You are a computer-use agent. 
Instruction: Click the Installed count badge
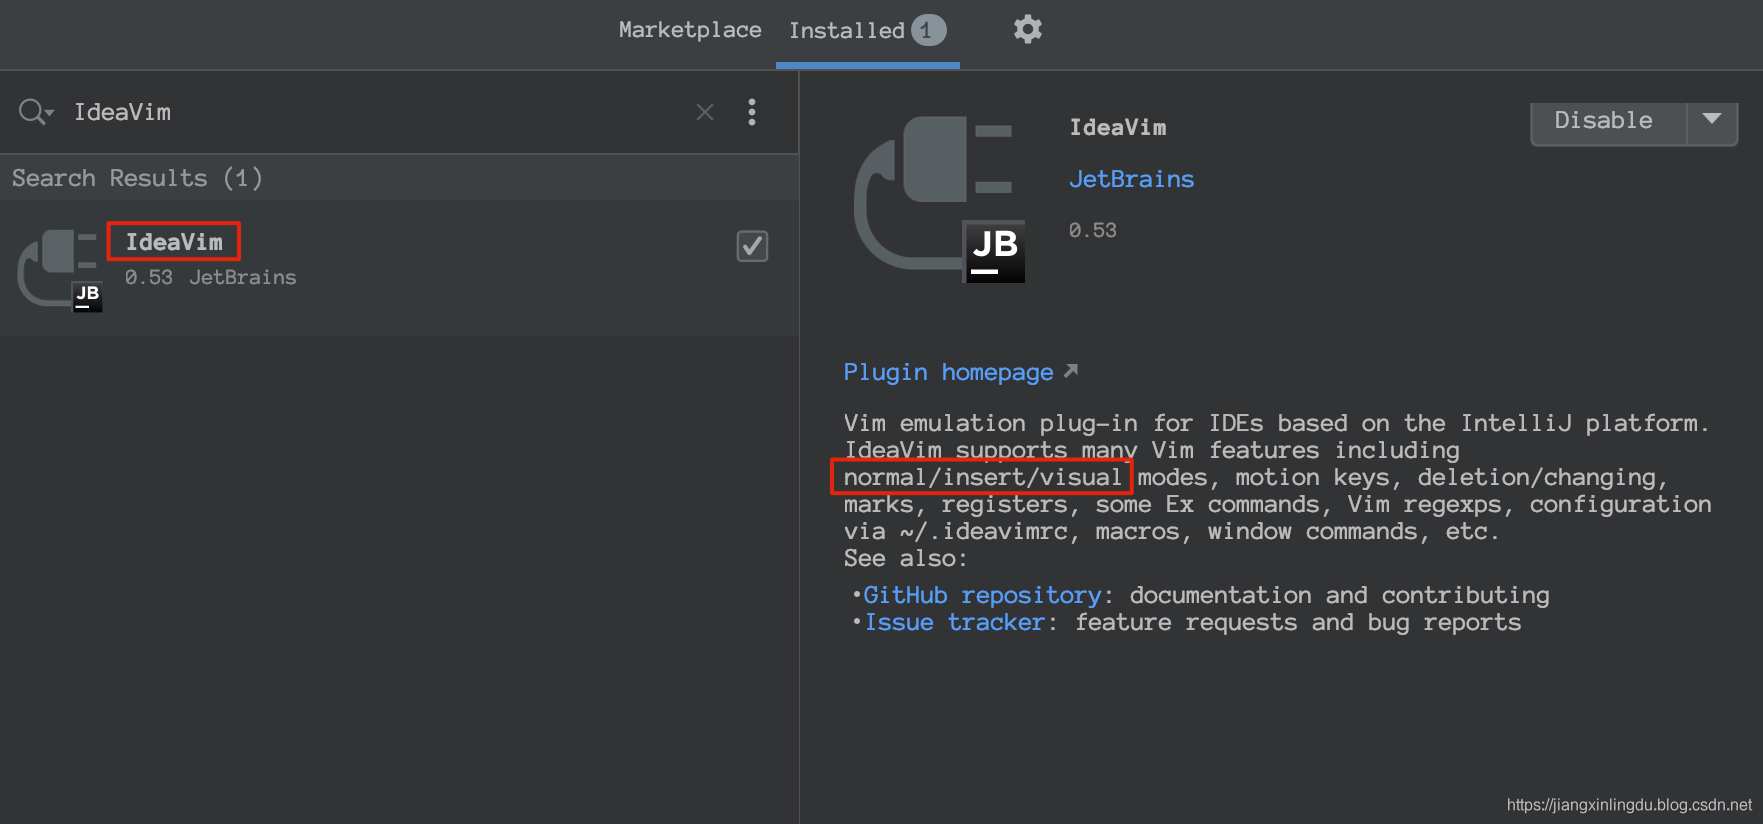(x=928, y=31)
